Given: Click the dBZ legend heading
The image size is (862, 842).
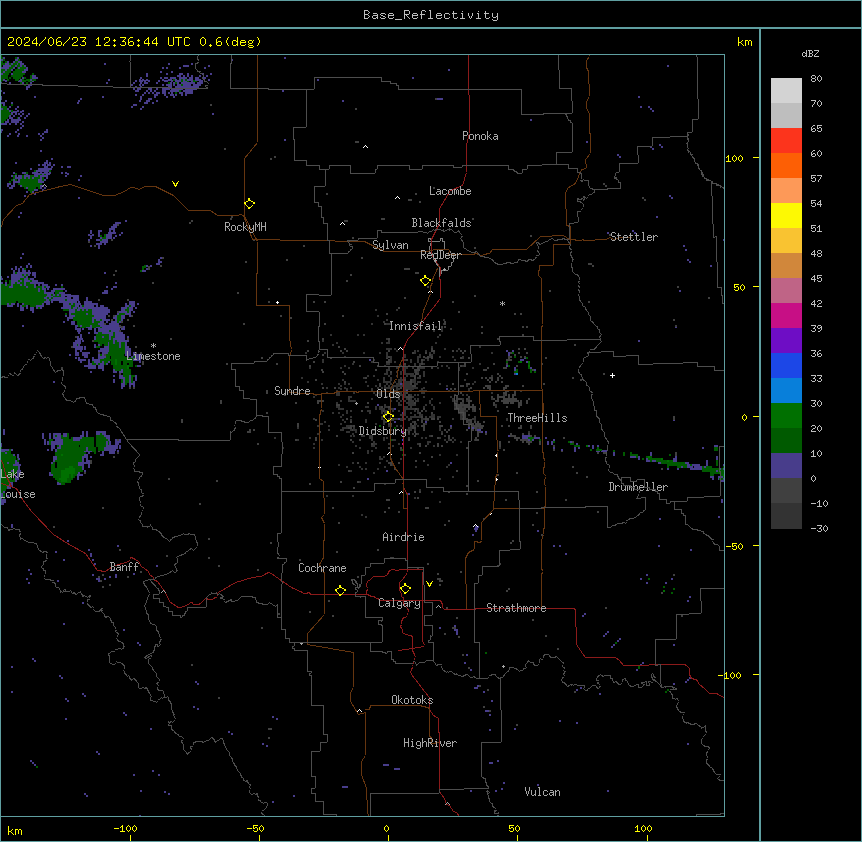Looking at the screenshot, I should point(810,54).
